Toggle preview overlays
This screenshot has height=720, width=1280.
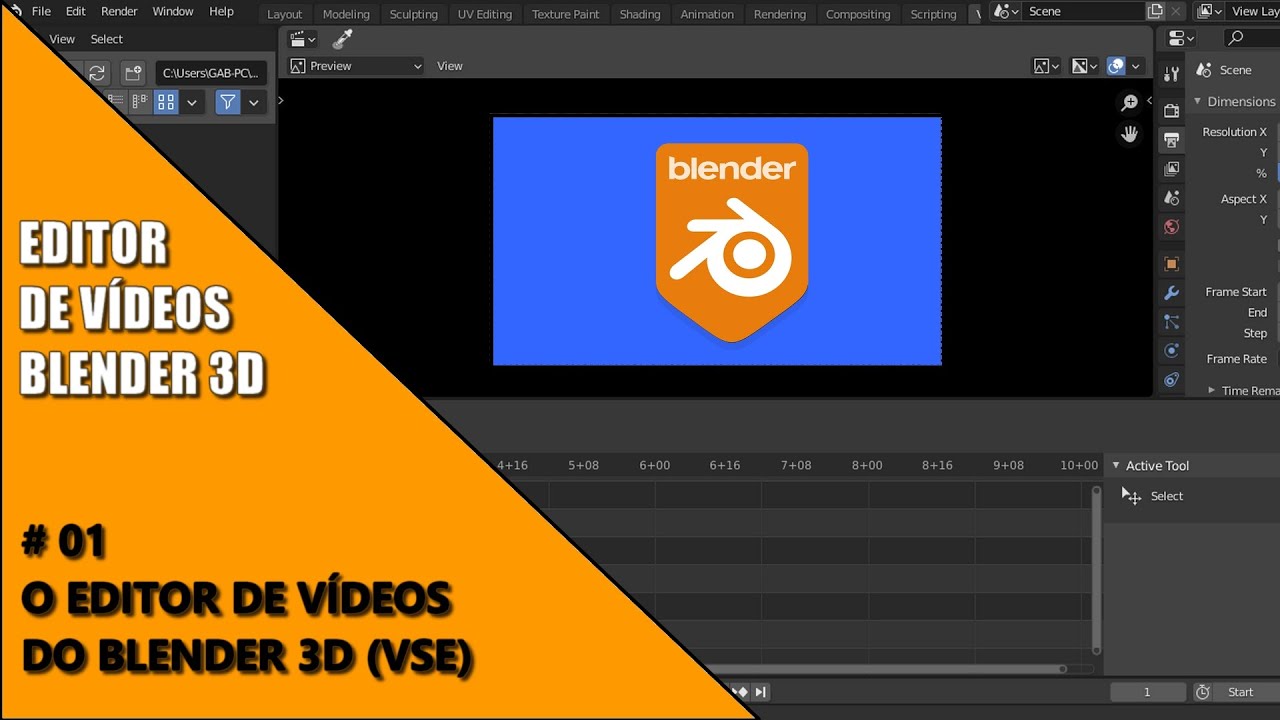(1116, 66)
